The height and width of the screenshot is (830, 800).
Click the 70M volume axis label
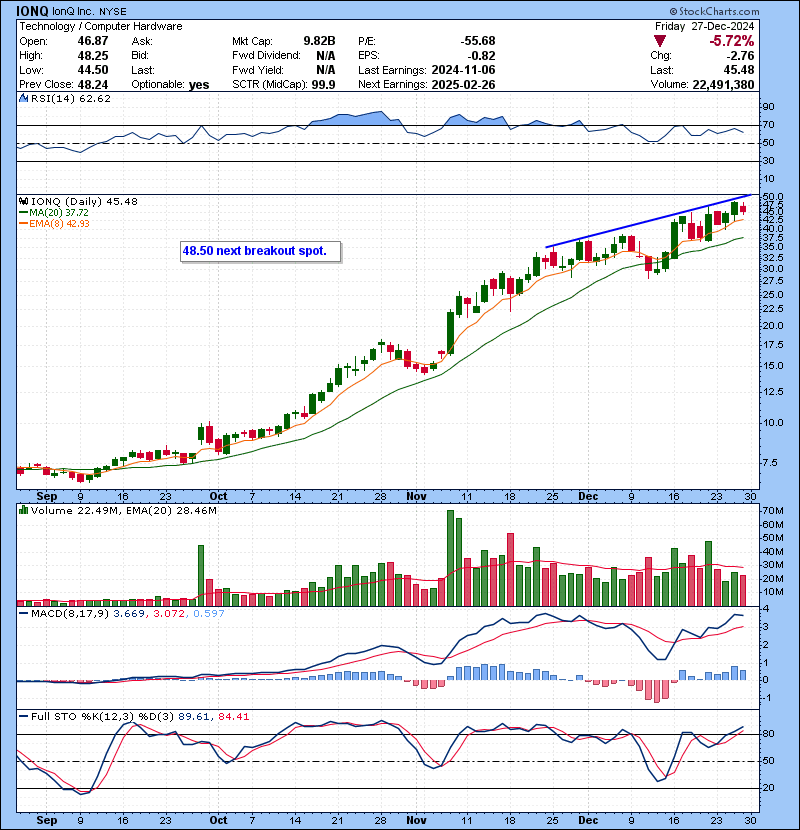coord(773,511)
